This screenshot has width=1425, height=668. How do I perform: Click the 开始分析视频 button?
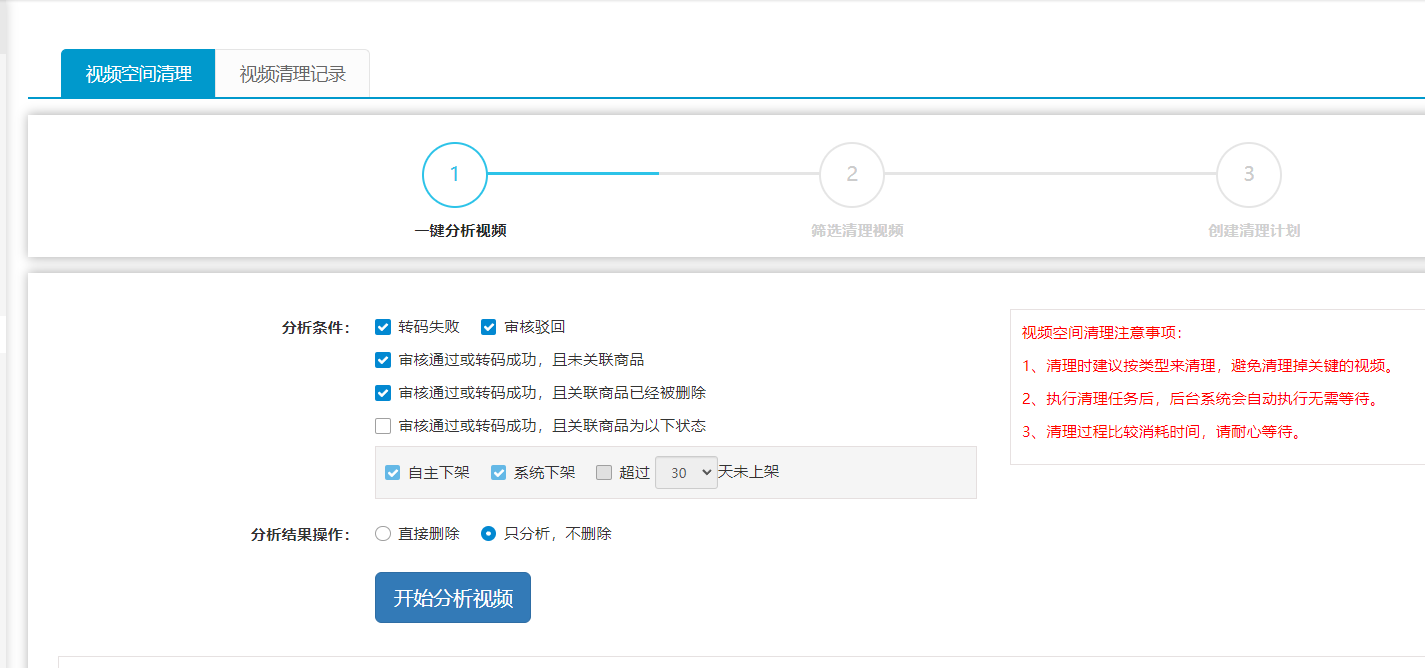pyautogui.click(x=453, y=598)
